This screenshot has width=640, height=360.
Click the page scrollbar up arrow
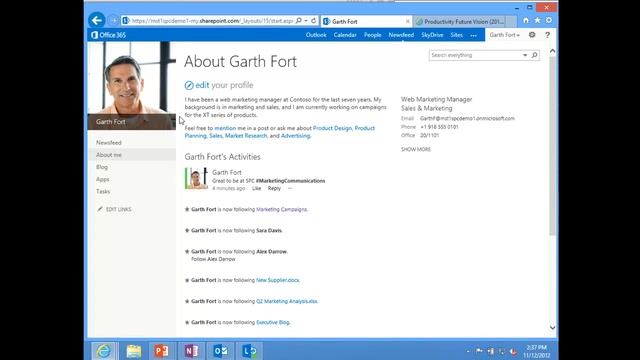click(x=552, y=51)
